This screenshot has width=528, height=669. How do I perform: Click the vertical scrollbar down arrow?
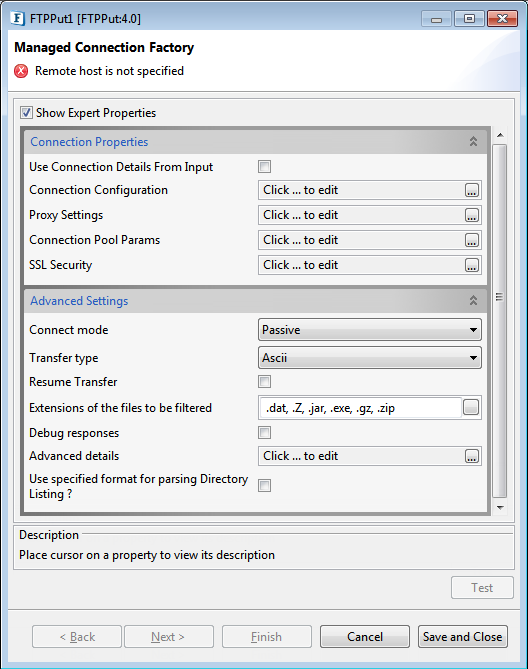pos(500,508)
